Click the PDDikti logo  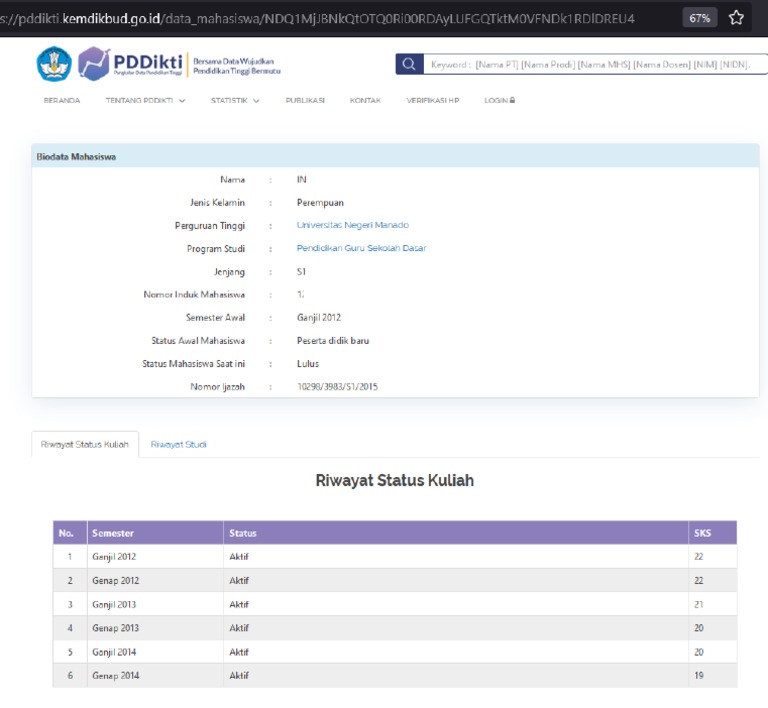click(131, 65)
